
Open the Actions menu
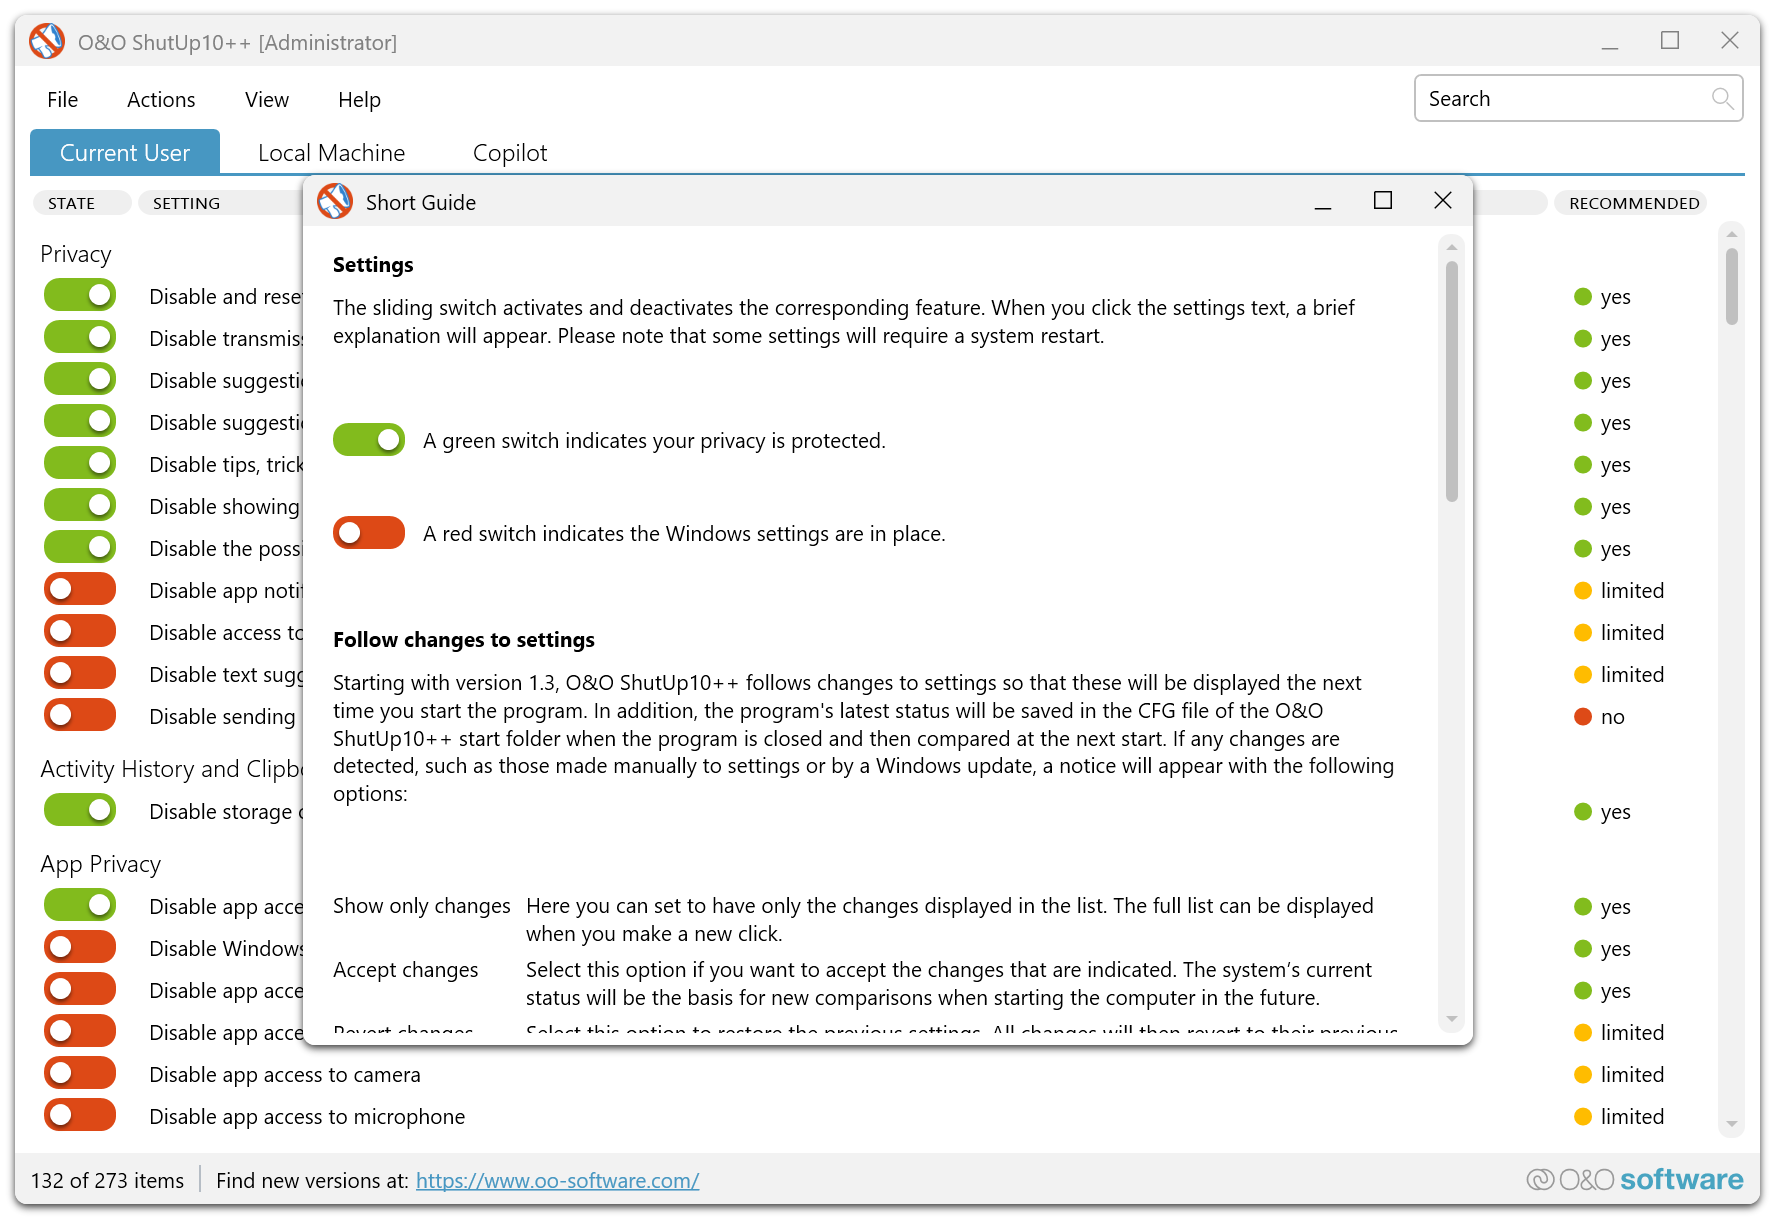click(161, 100)
